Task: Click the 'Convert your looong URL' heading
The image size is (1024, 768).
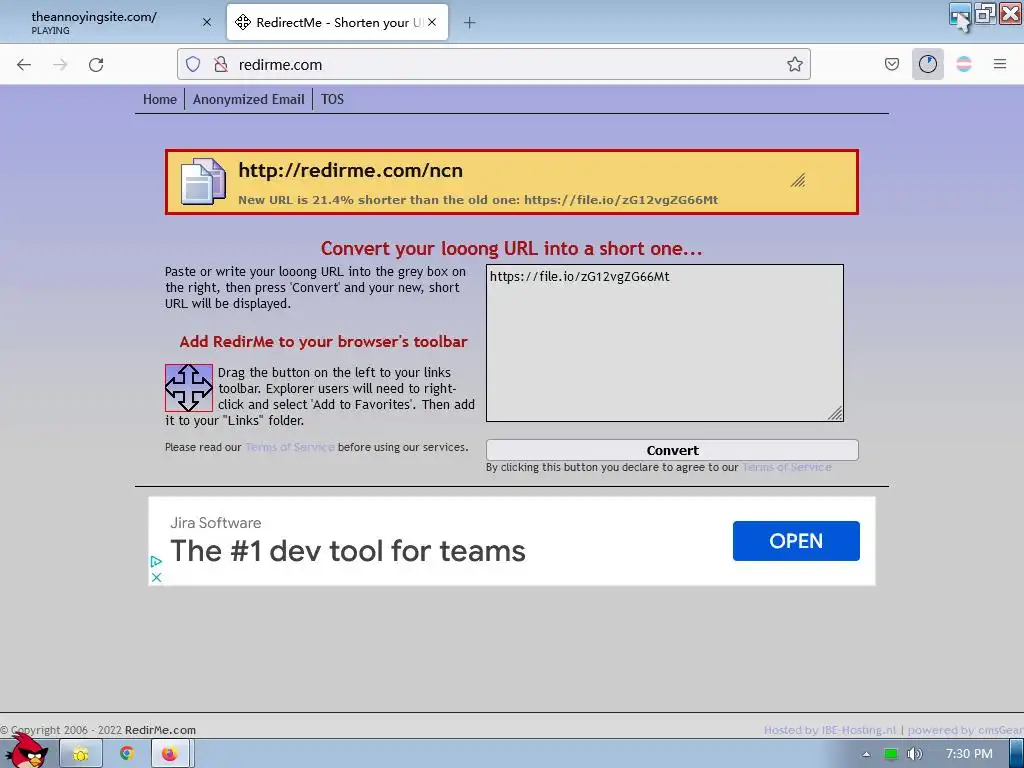Action: (x=511, y=249)
